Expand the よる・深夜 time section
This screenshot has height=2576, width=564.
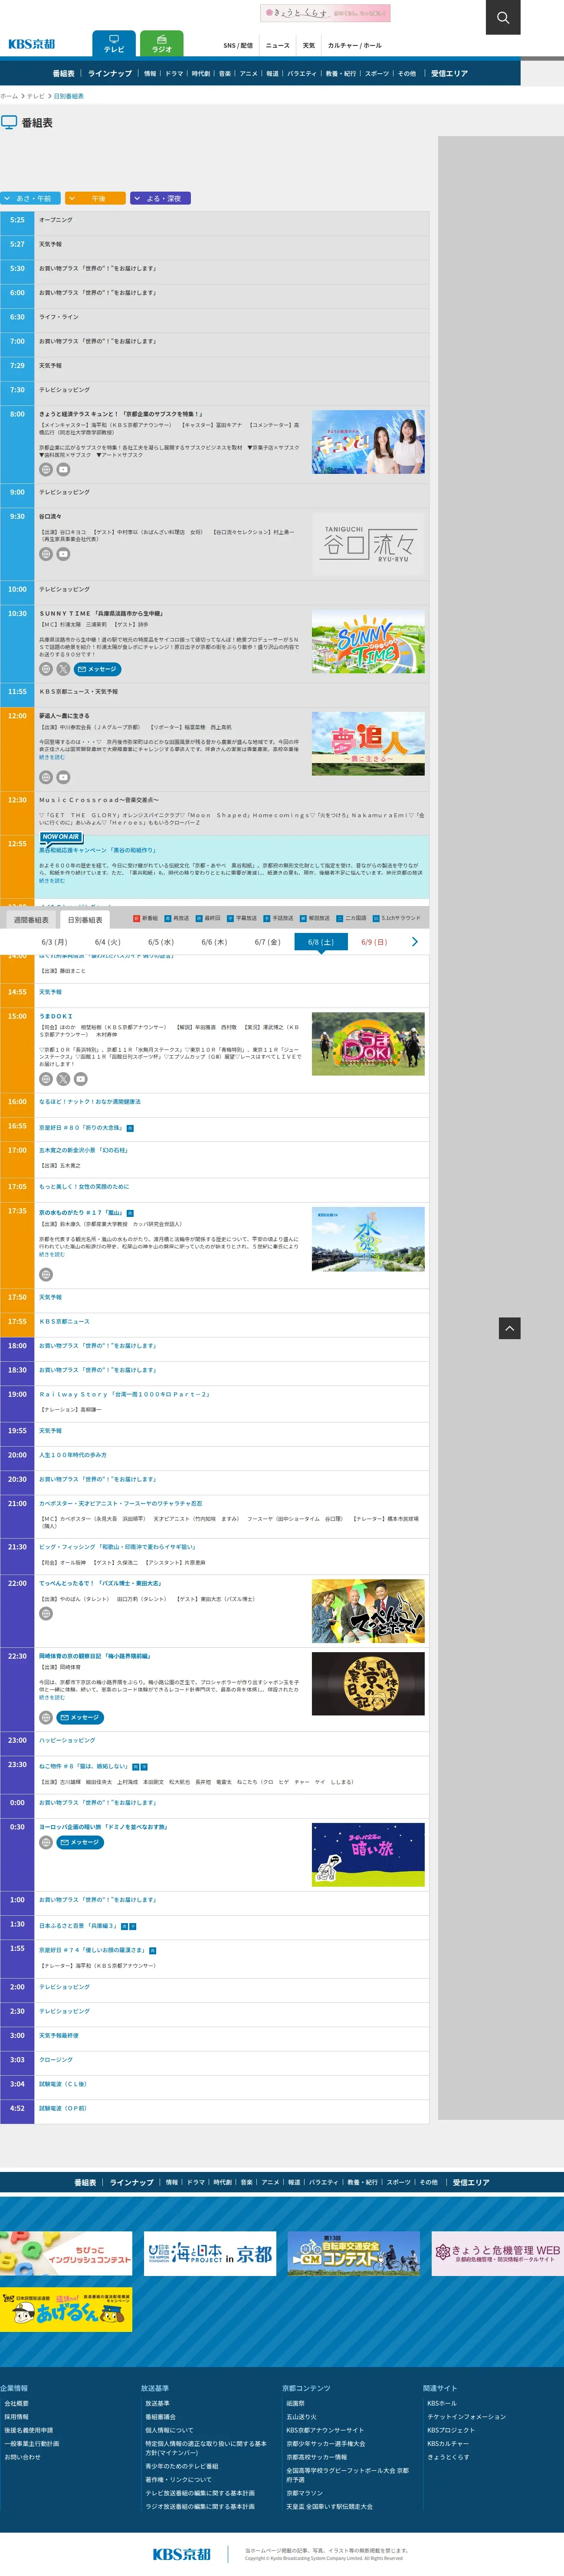(x=160, y=198)
